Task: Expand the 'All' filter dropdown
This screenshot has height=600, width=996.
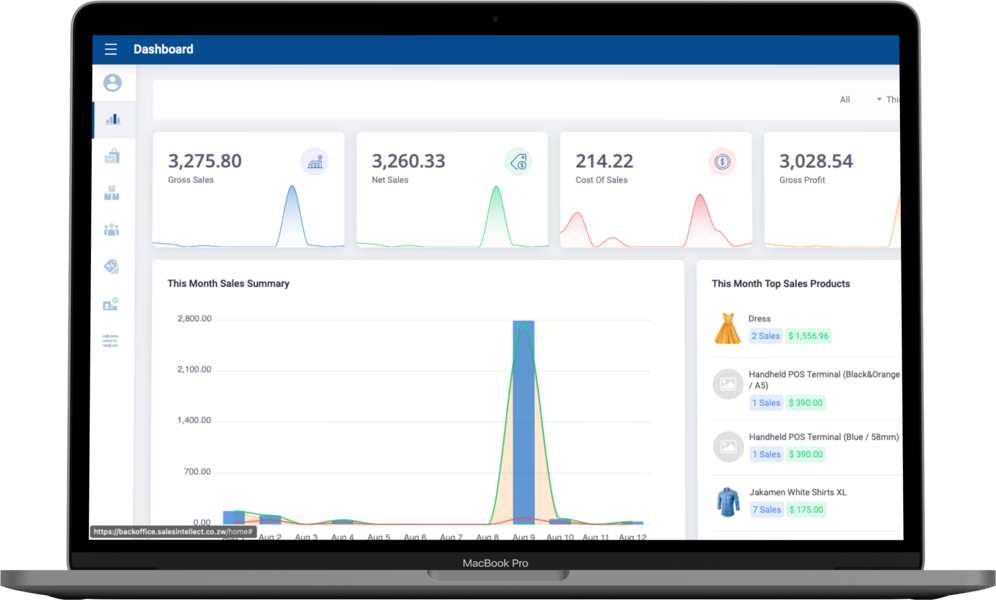Action: [860, 100]
